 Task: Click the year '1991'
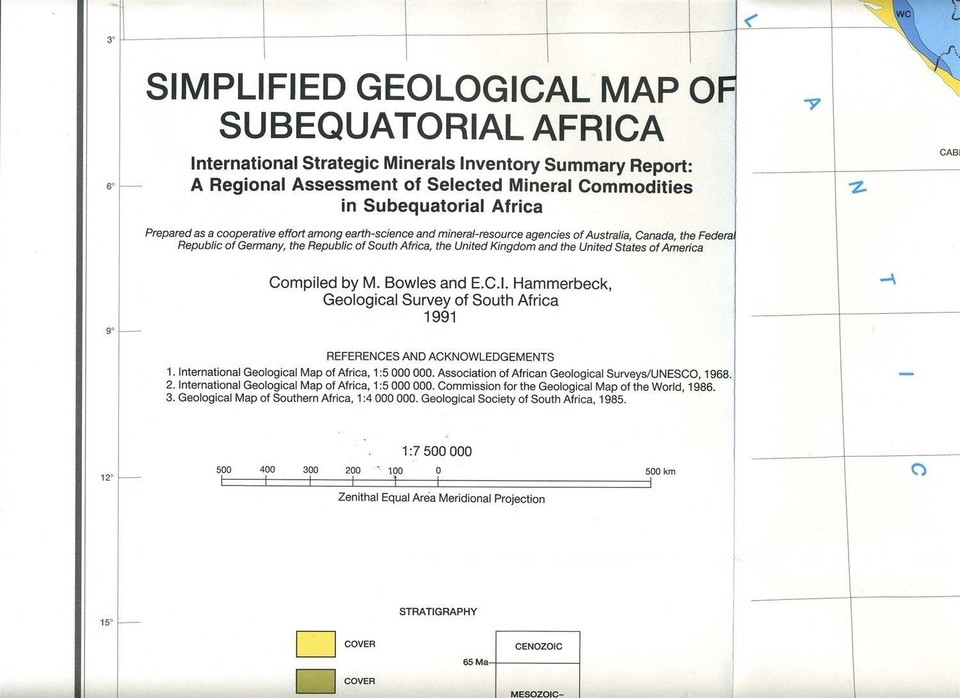(x=440, y=317)
